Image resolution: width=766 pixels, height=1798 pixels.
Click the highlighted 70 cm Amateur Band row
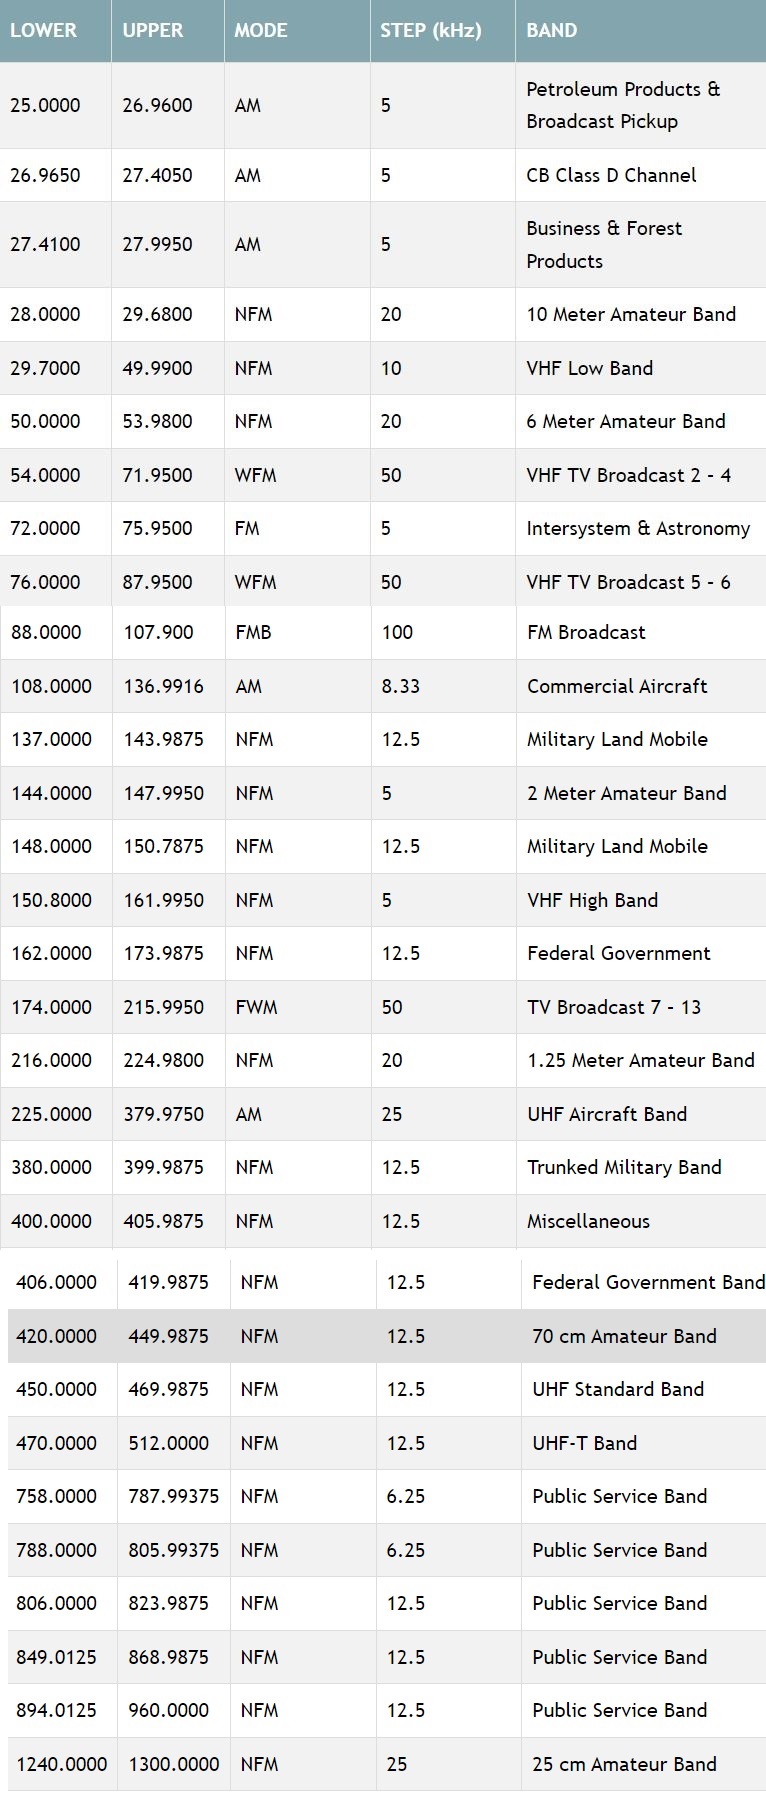pyautogui.click(x=387, y=1336)
